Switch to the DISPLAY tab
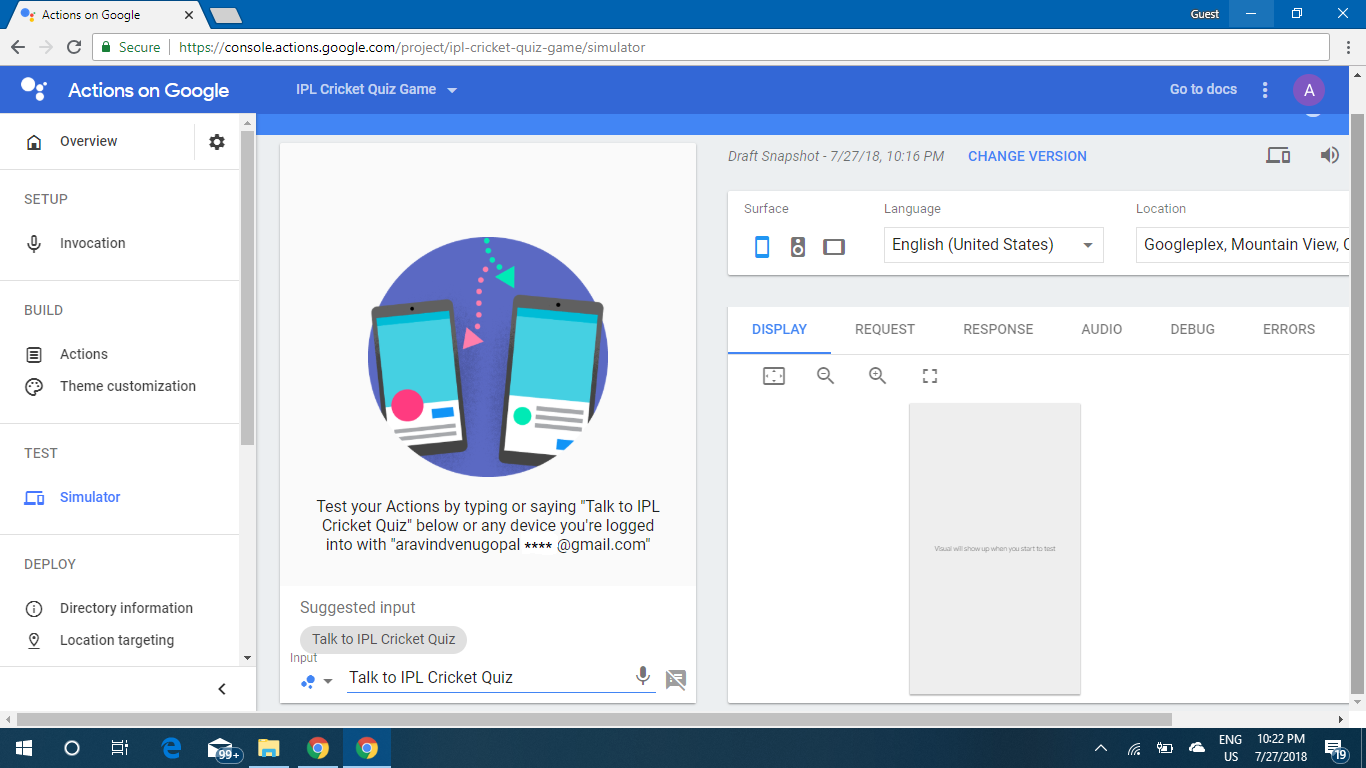Screen dimensions: 1366x768 pos(779,330)
